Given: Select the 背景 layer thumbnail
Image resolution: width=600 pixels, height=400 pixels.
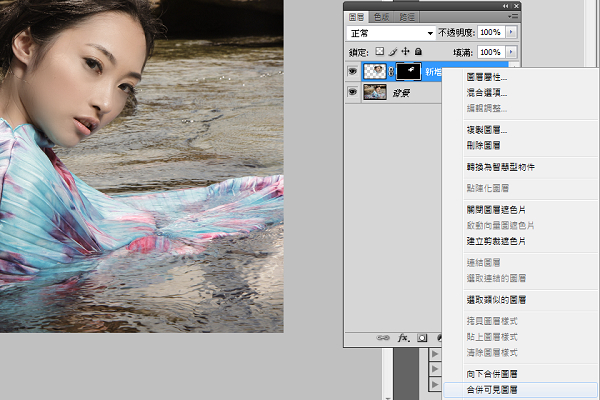Looking at the screenshot, I should click(x=375, y=92).
